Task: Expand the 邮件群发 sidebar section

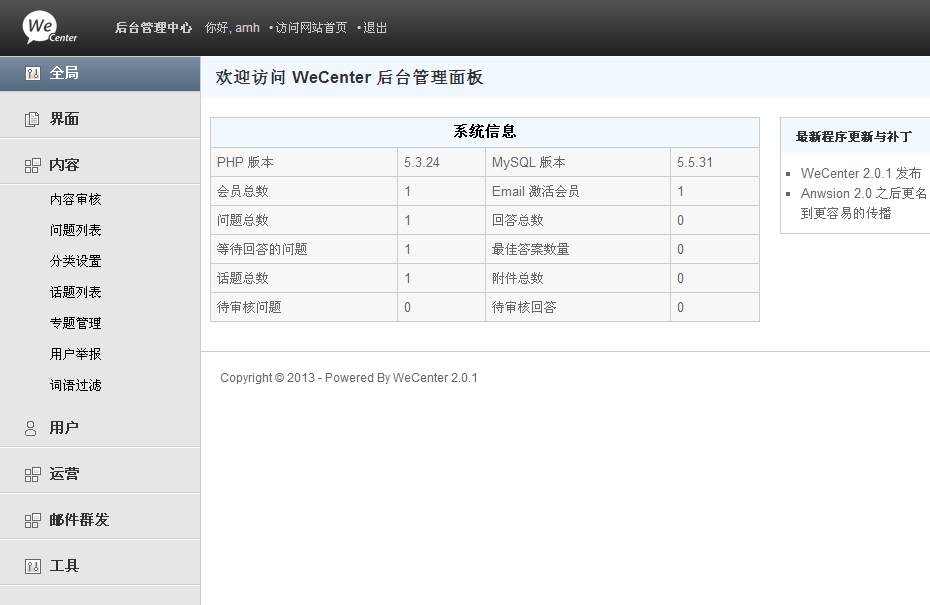Action: (x=79, y=520)
